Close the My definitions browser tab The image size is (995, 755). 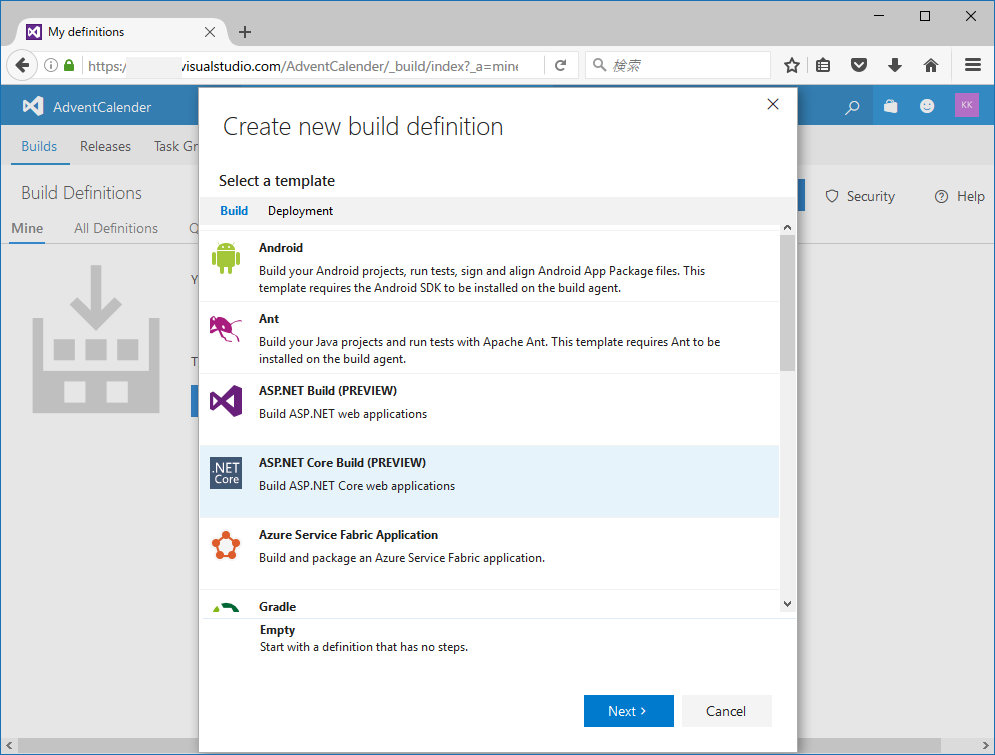[210, 32]
